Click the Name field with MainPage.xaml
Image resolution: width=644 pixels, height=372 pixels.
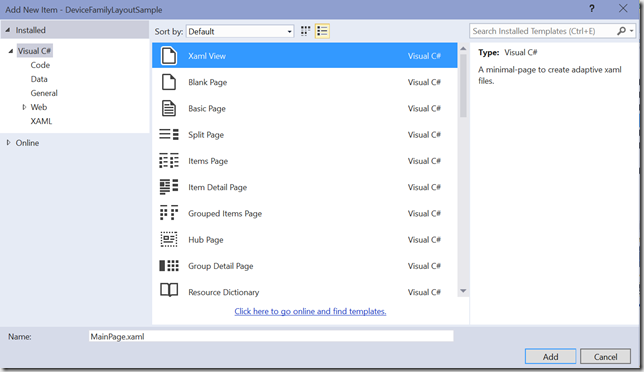pyautogui.click(x=271, y=336)
